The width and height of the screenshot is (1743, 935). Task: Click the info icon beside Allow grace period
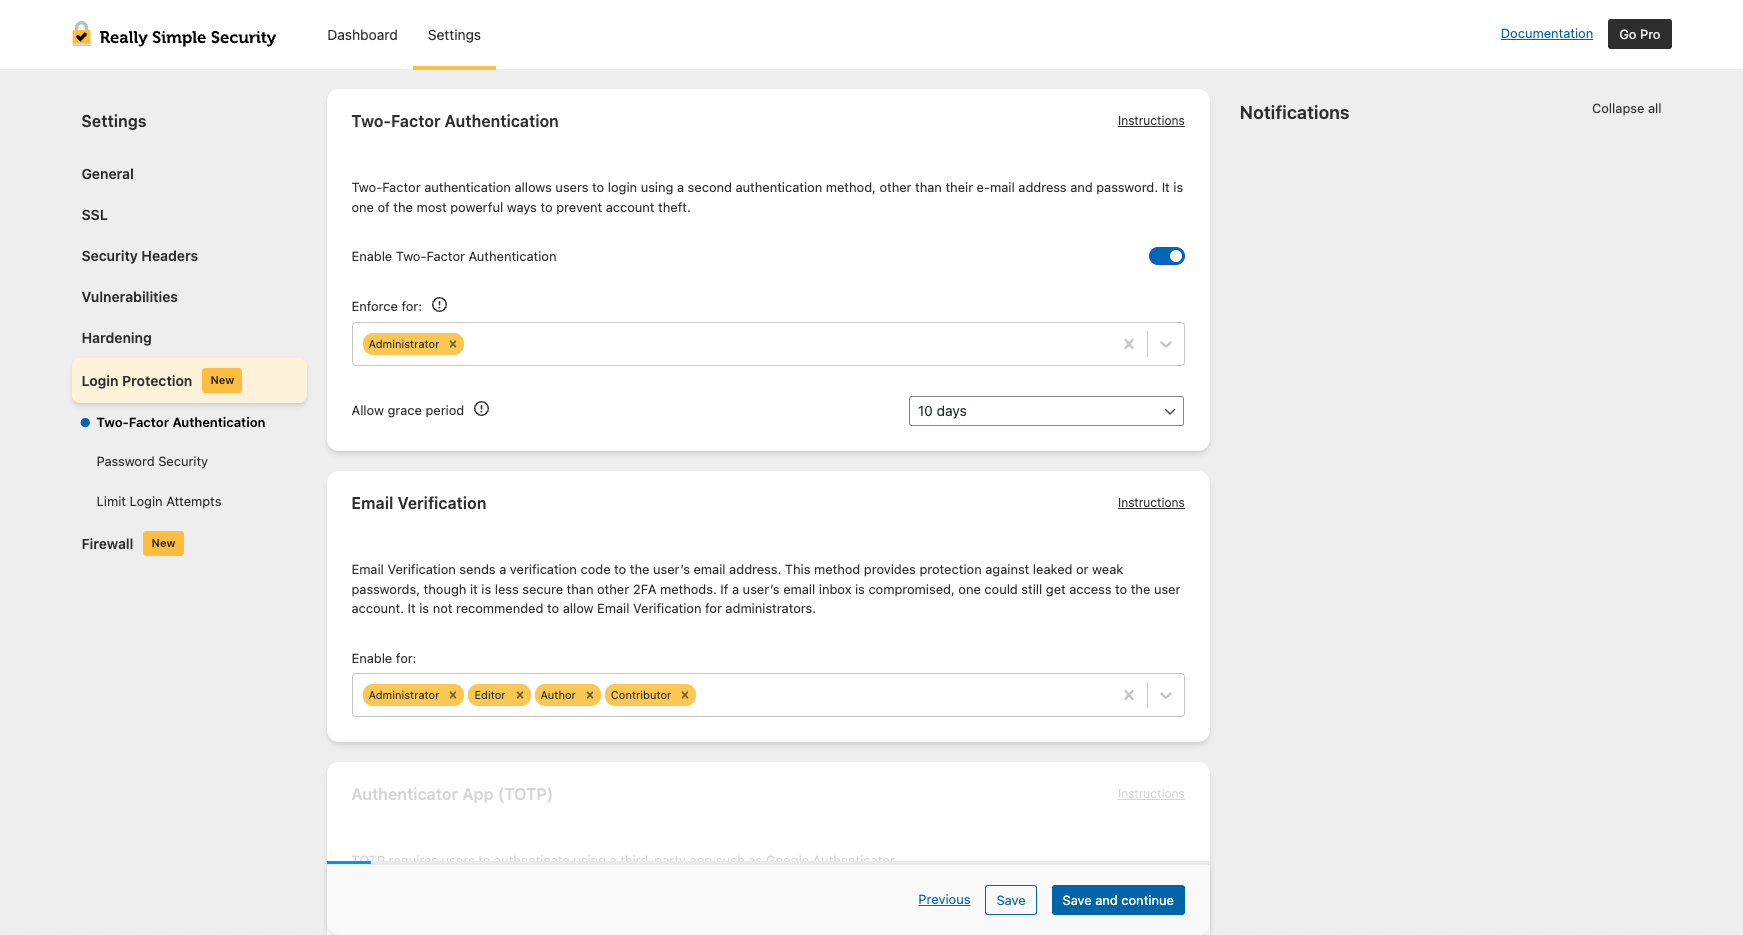pos(481,409)
